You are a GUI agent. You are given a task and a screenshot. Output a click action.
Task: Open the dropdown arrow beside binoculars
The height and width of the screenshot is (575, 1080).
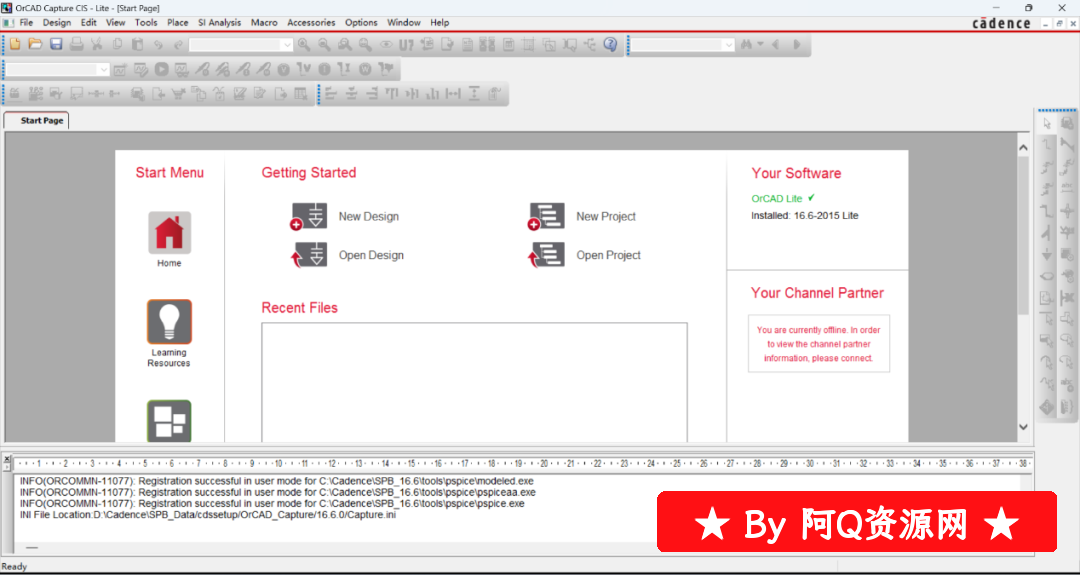(760, 45)
